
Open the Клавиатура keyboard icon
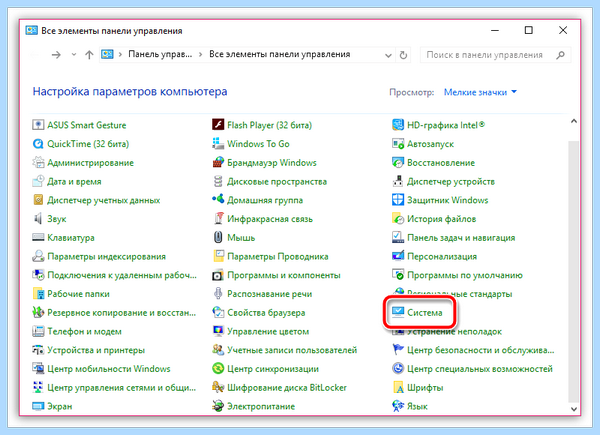point(38,238)
